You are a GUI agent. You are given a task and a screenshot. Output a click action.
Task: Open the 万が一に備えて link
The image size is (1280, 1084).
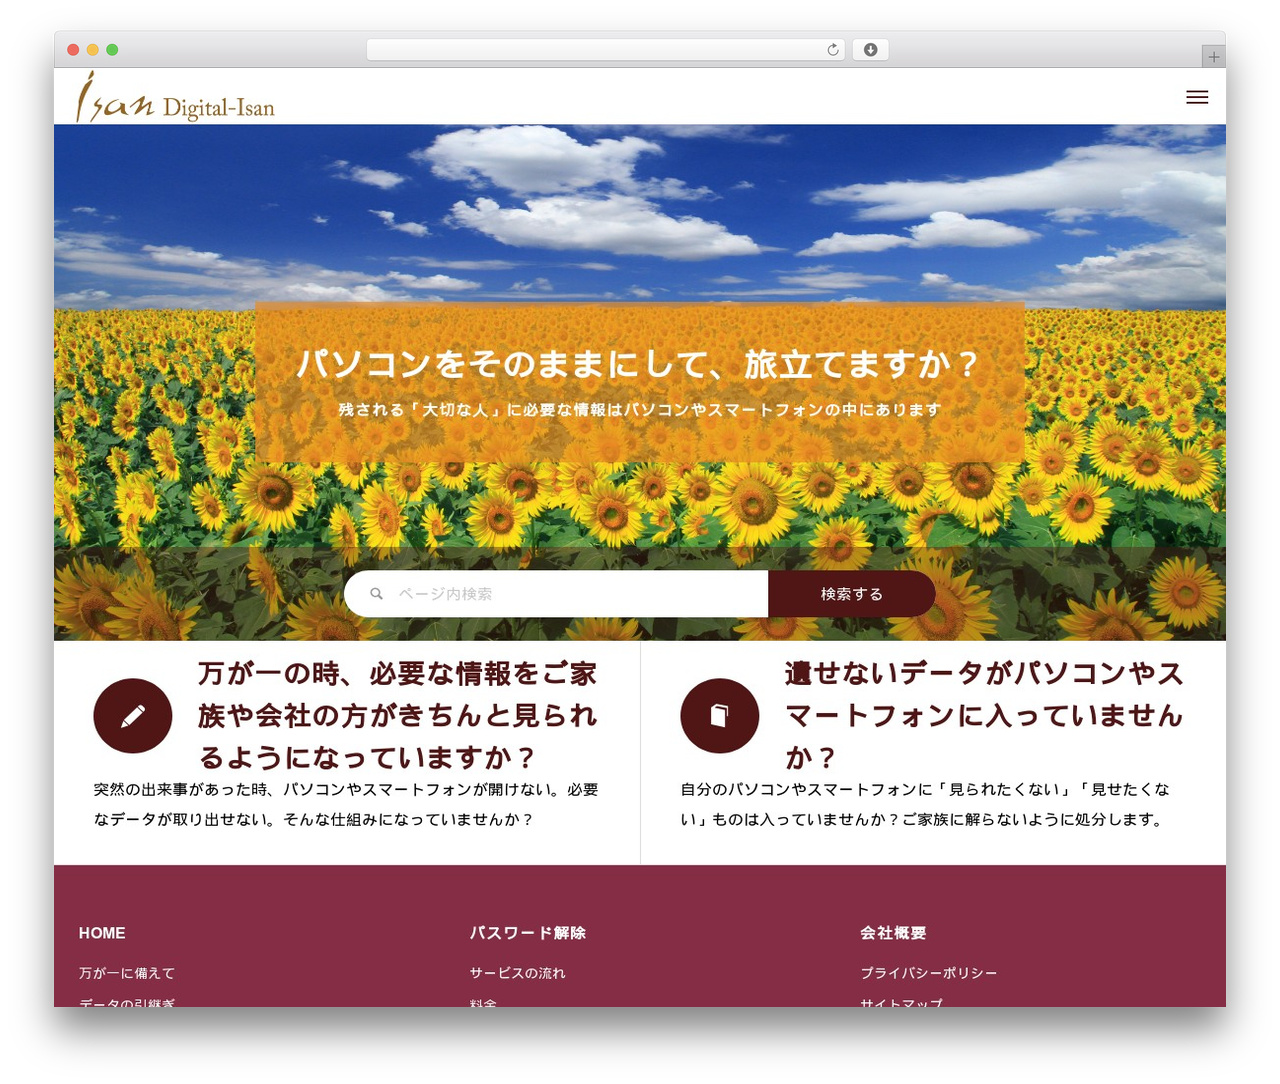pyautogui.click(x=127, y=973)
